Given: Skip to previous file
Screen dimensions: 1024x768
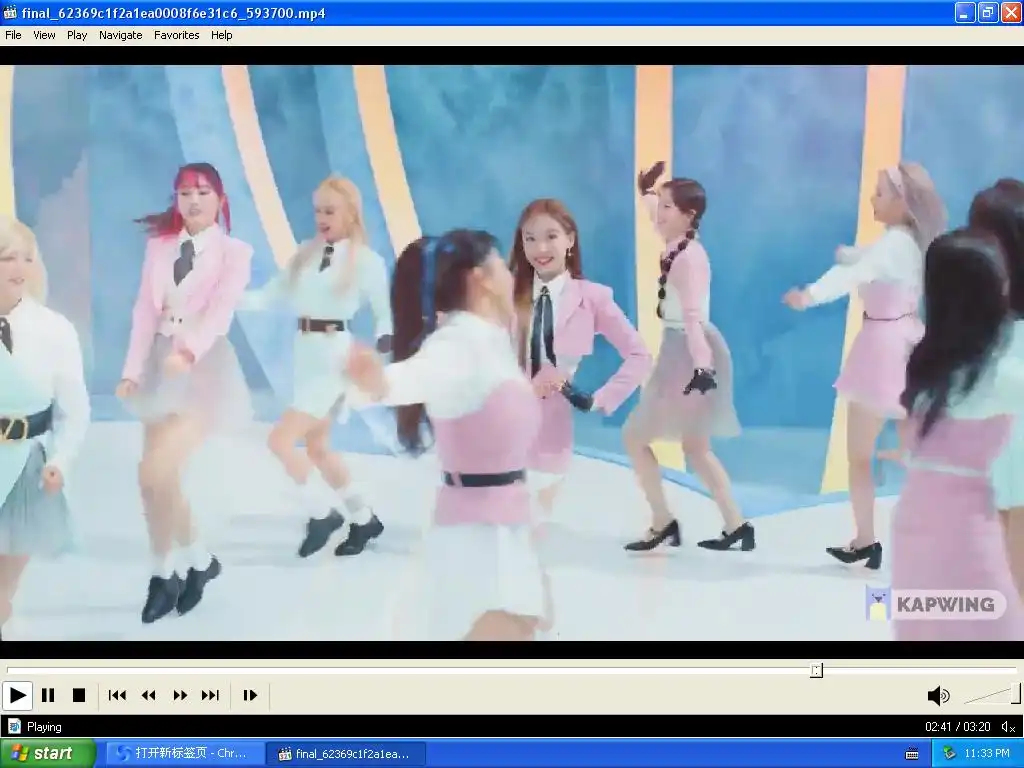Looking at the screenshot, I should (118, 696).
